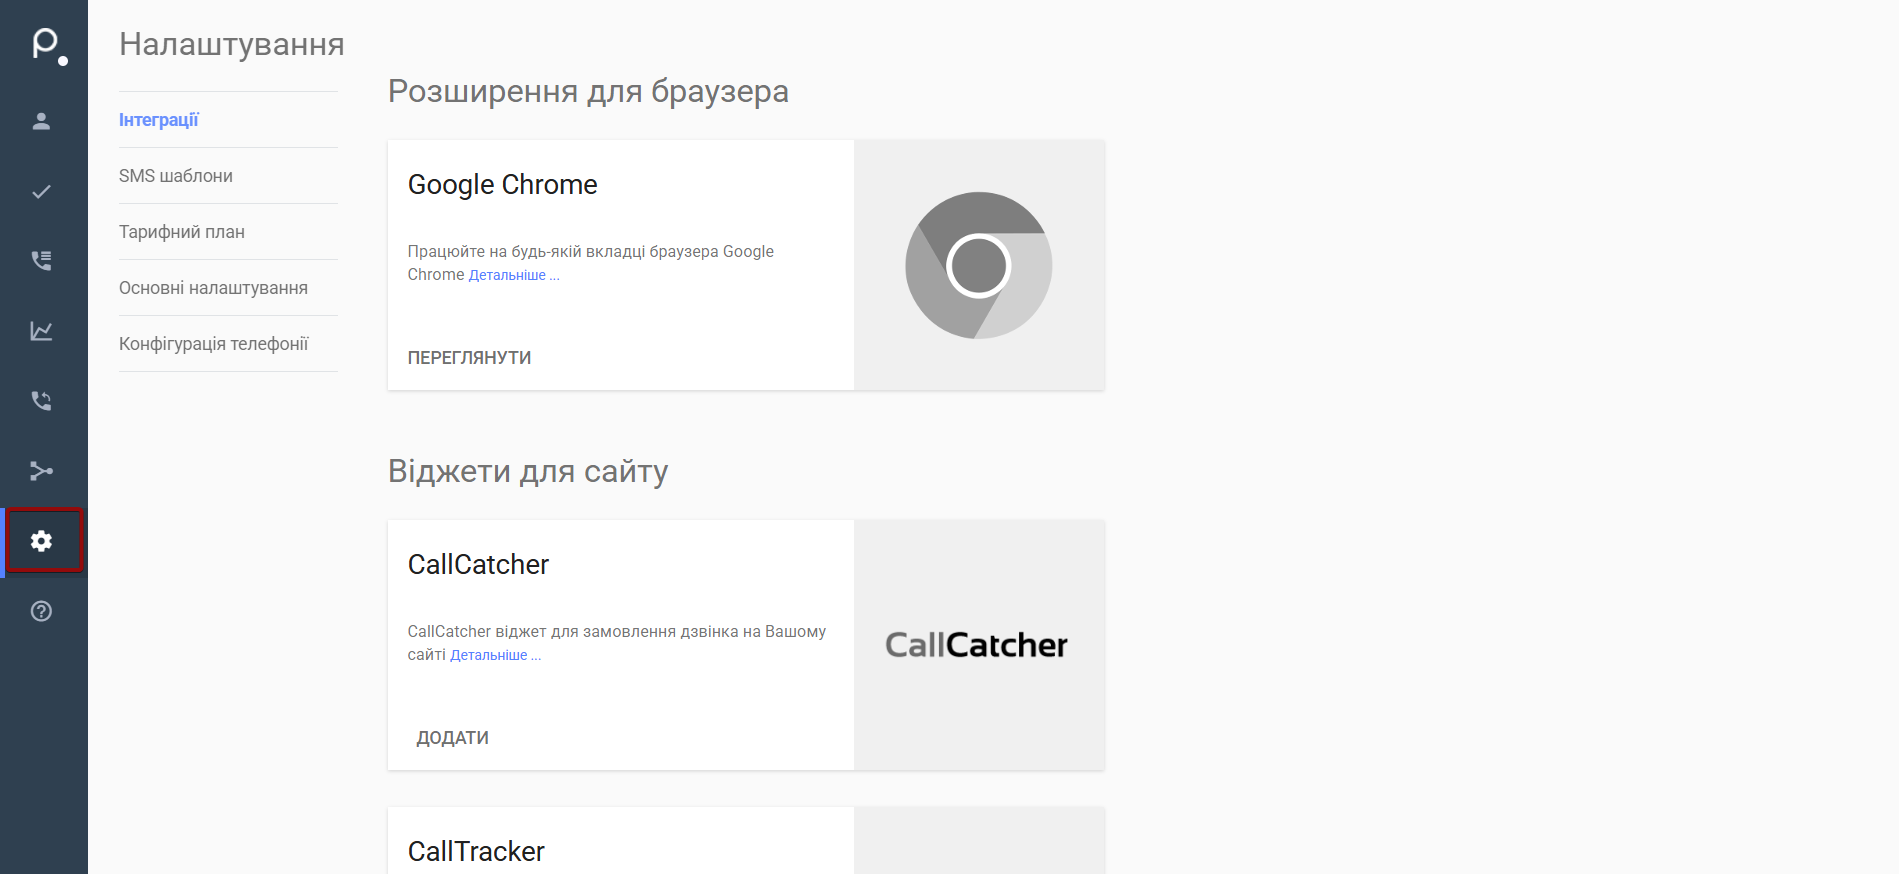Open Детальніше link in Google Chrome card
Image resolution: width=1899 pixels, height=874 pixels.
click(514, 275)
